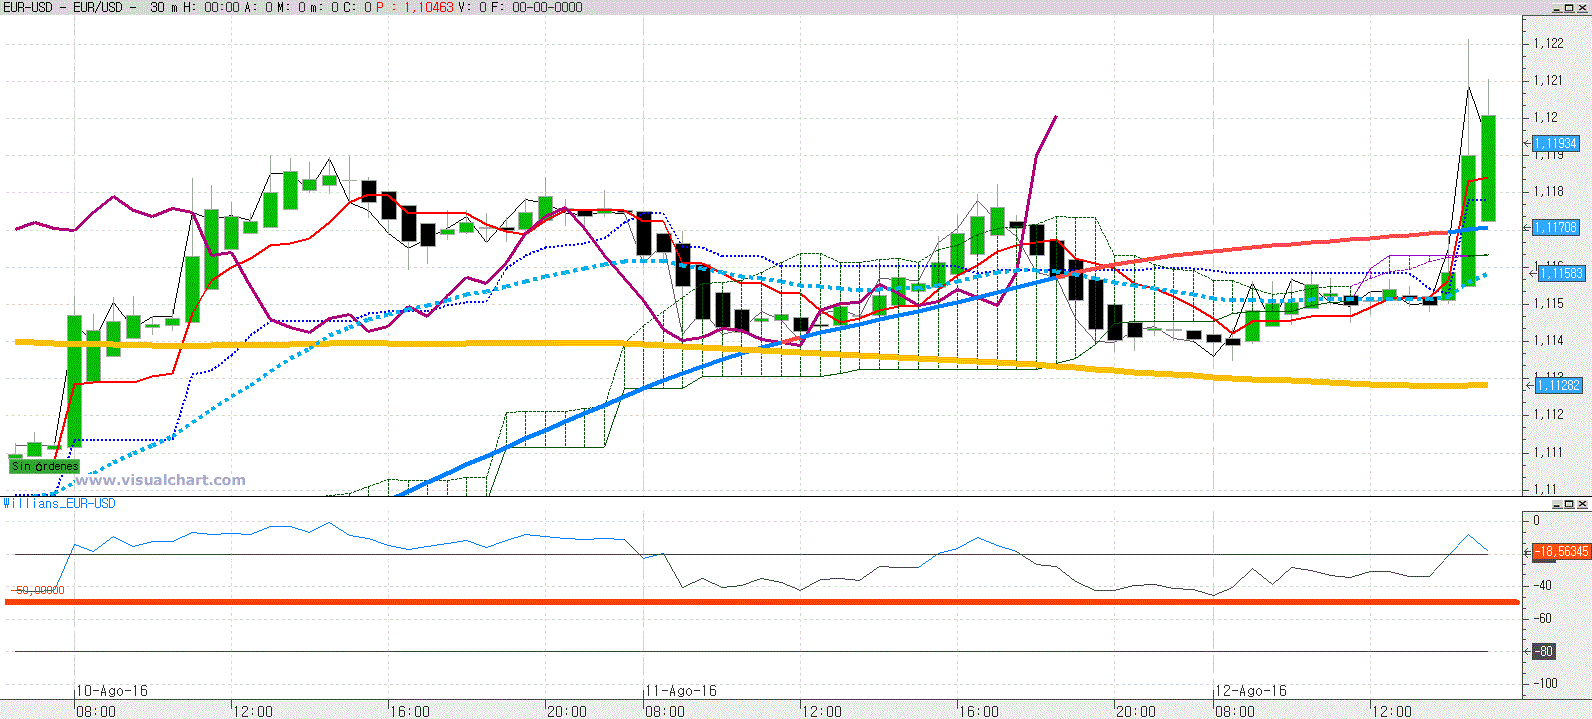This screenshot has height=719, width=1592.
Task: Open the www.visualchart.com watermark link
Action: tap(160, 480)
